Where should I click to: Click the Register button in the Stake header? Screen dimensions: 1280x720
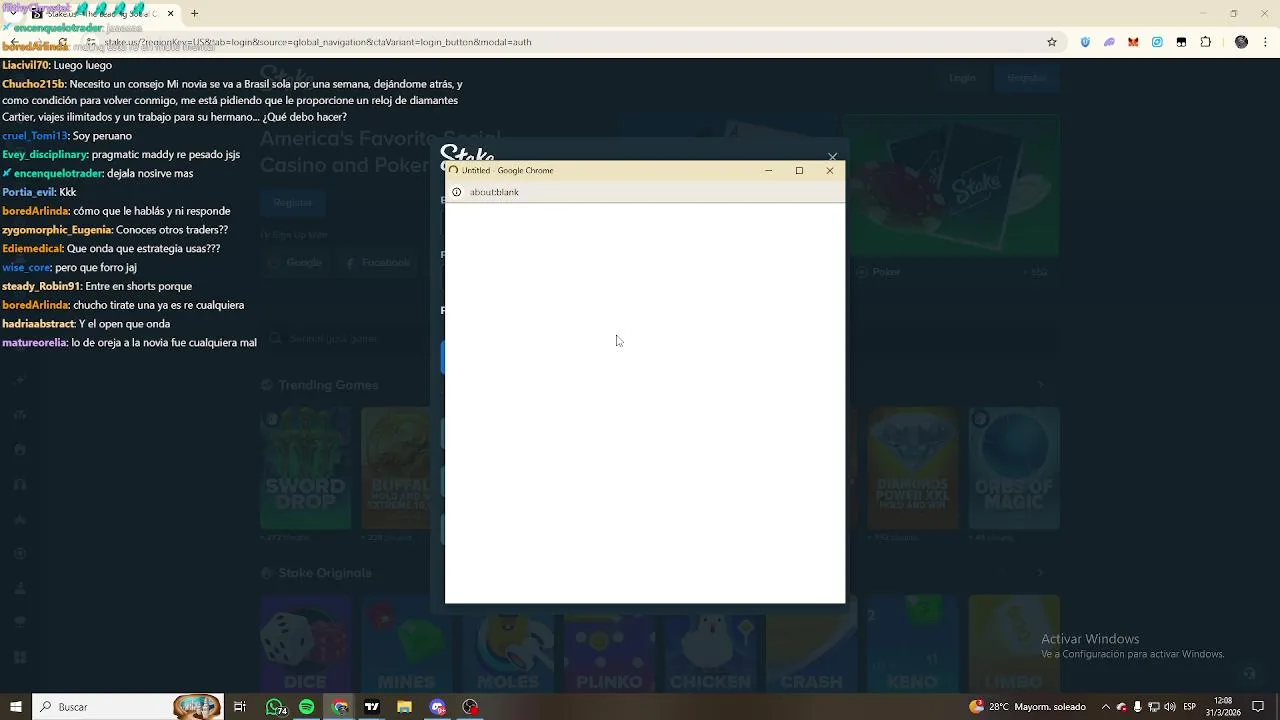pos(1026,78)
